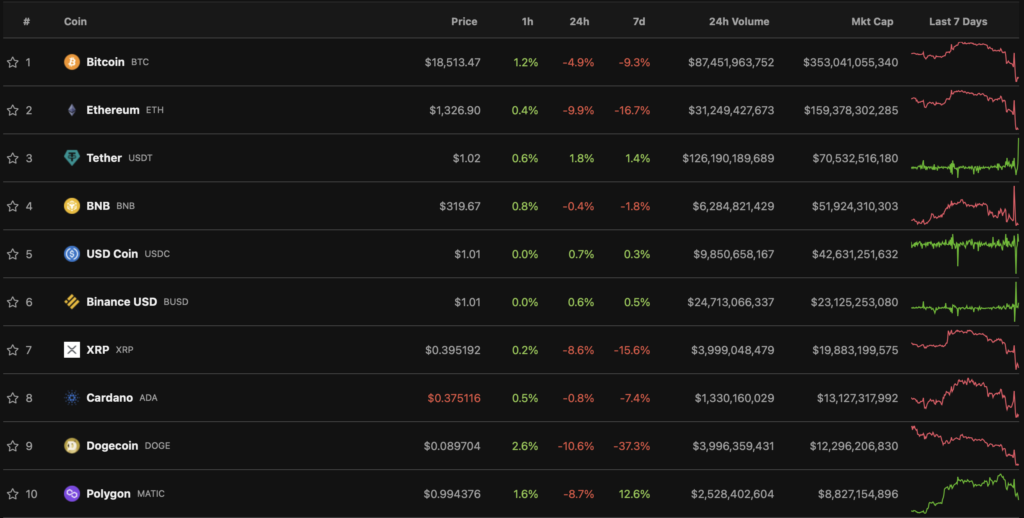Sort coins by Mkt Cap header
This screenshot has width=1024, height=518.
(x=872, y=21)
